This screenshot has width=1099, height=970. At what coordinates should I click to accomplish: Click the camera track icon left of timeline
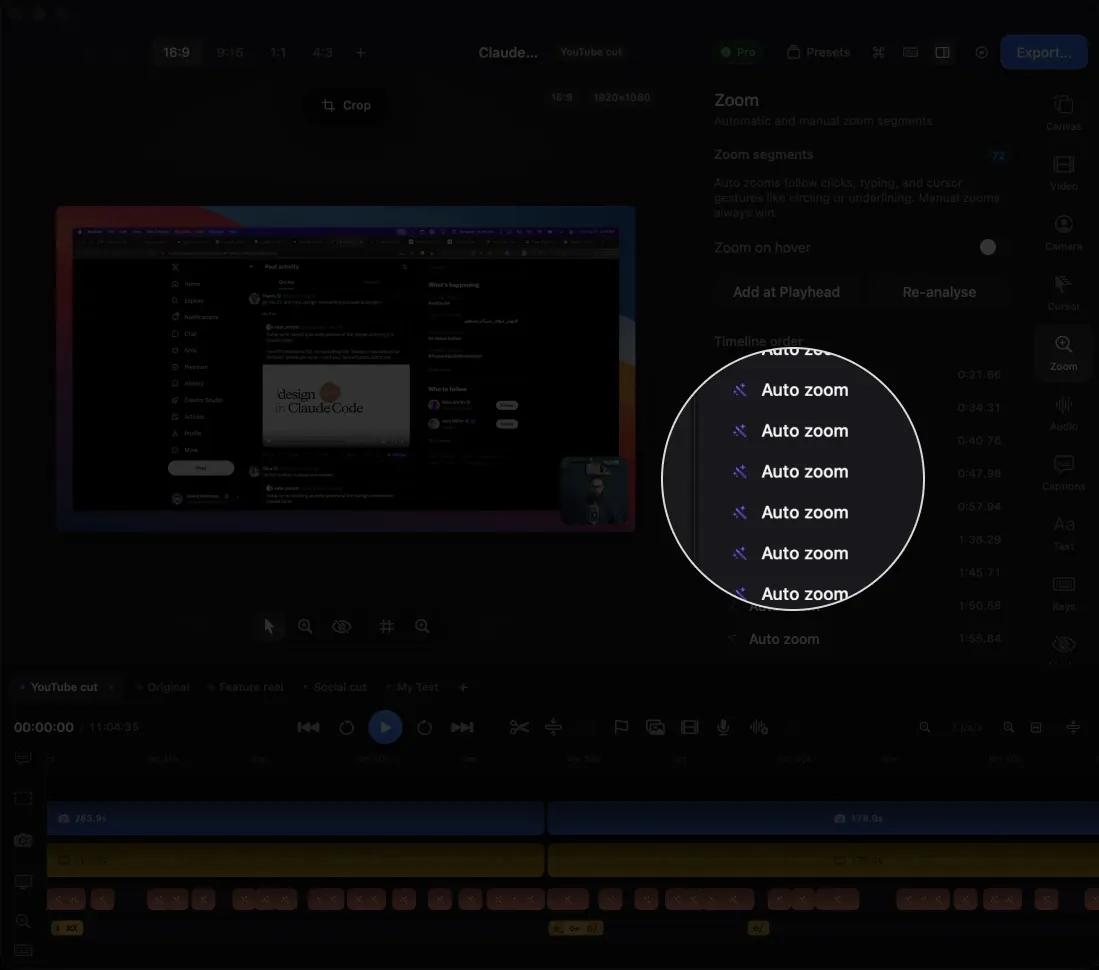[23, 840]
